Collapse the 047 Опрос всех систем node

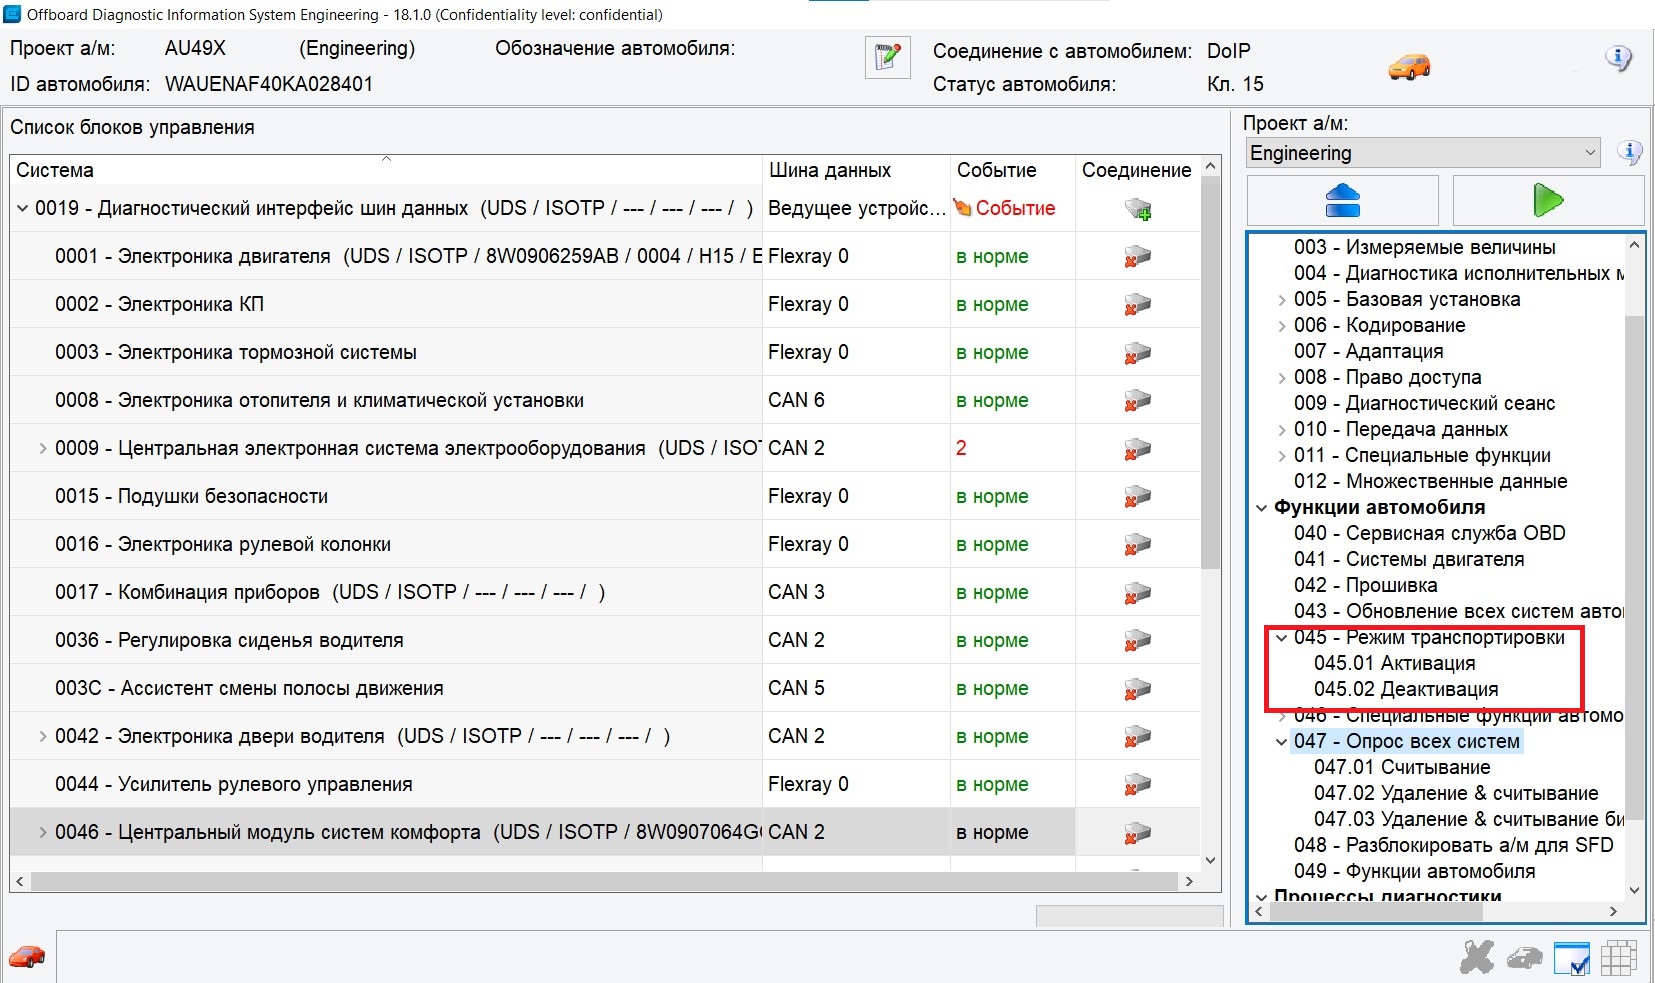point(1281,742)
